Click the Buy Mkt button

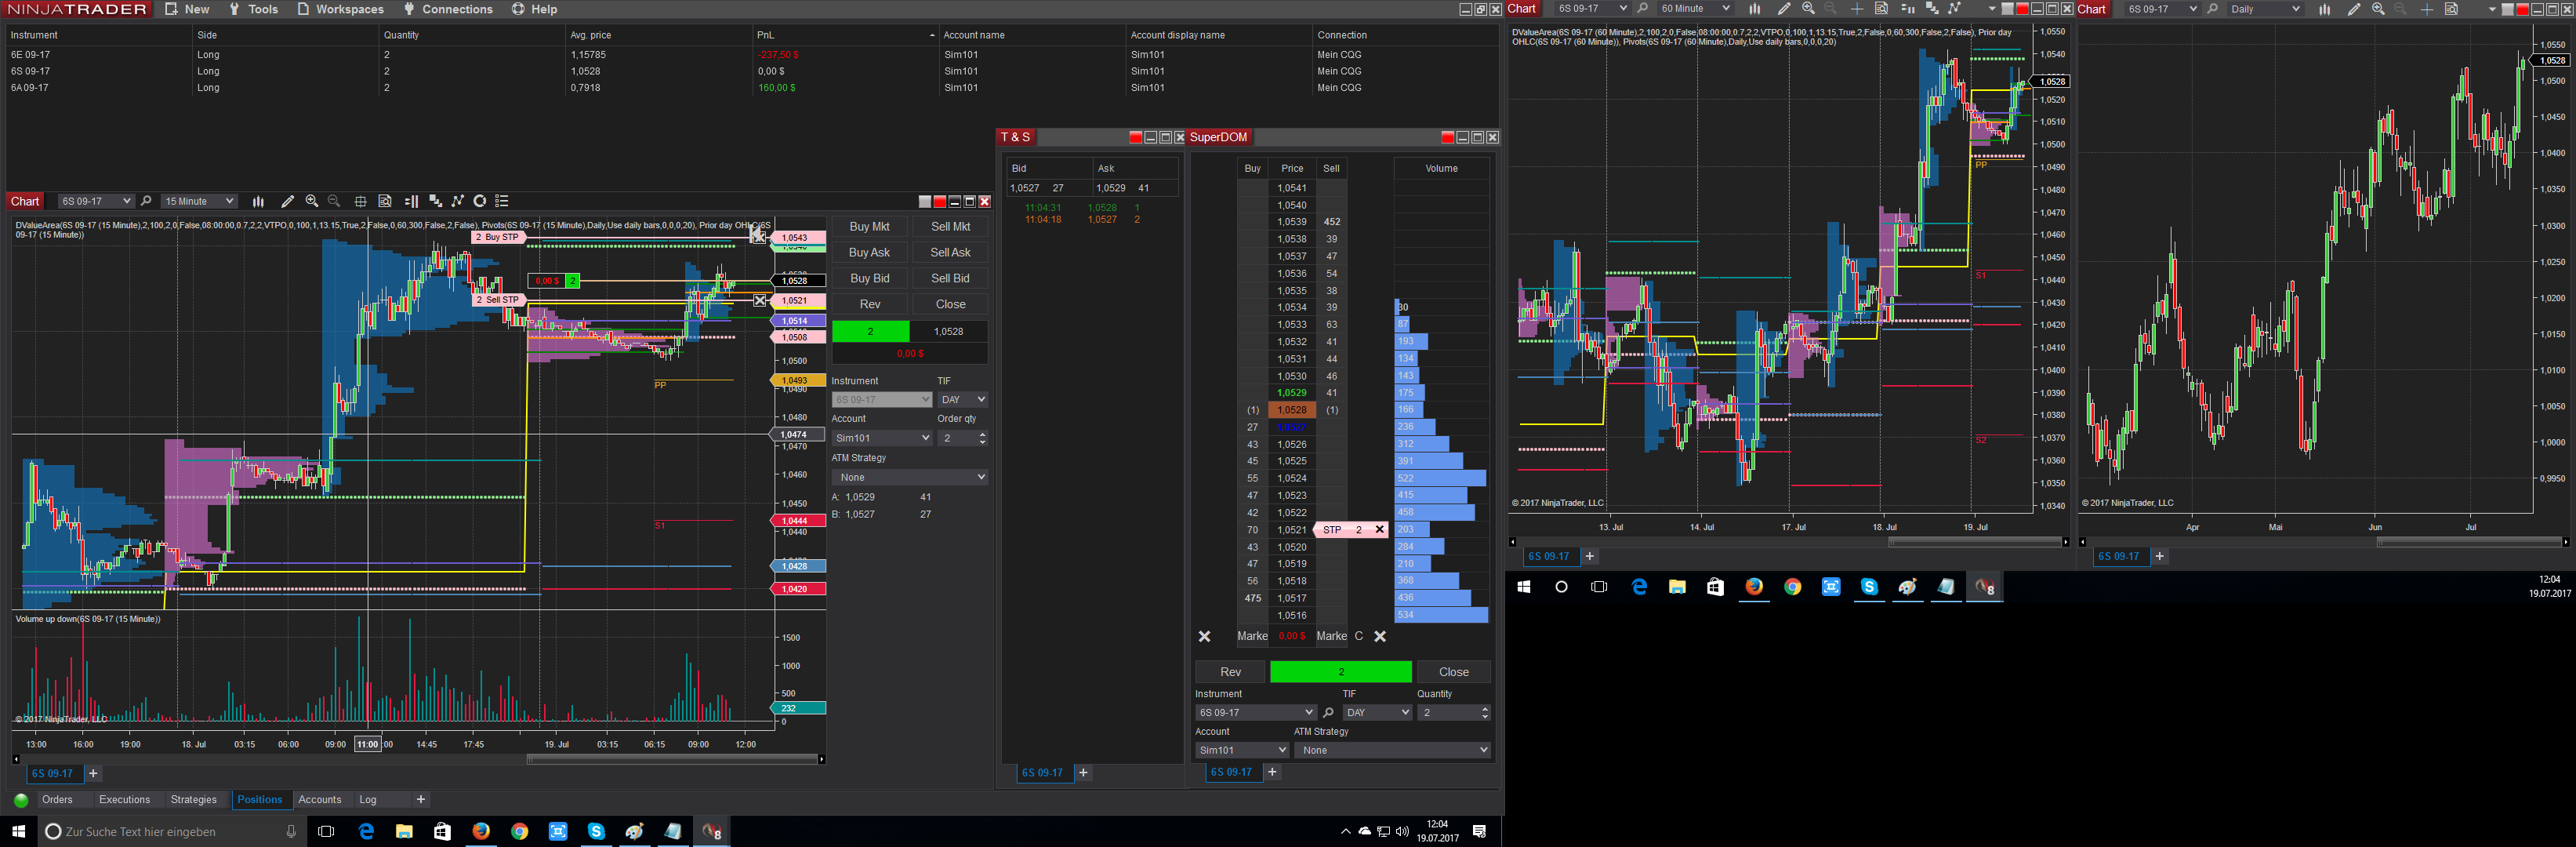(869, 227)
